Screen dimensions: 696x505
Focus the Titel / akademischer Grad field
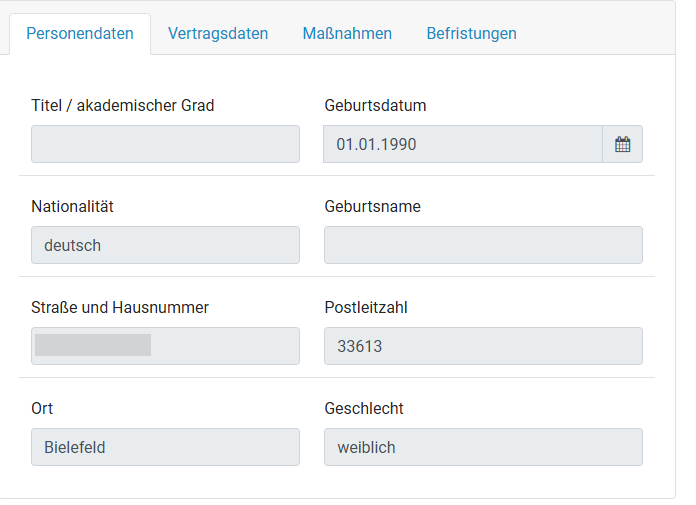(165, 144)
